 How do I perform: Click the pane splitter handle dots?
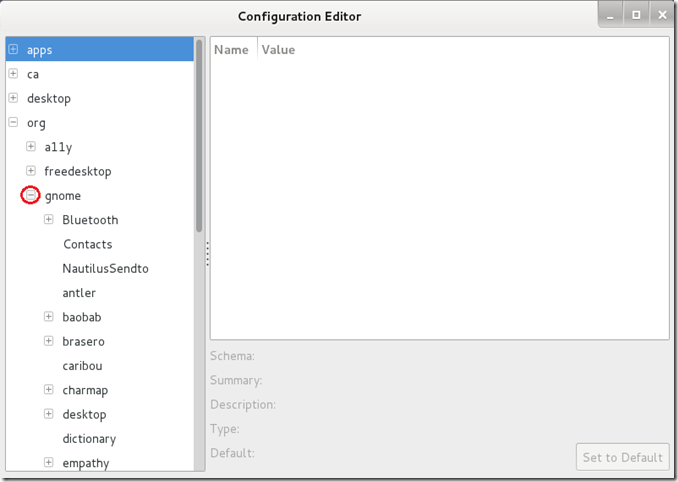click(x=208, y=254)
